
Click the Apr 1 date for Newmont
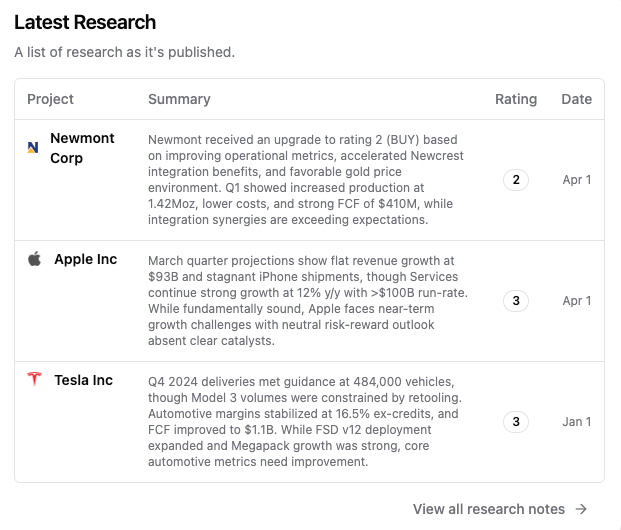[x=577, y=180]
